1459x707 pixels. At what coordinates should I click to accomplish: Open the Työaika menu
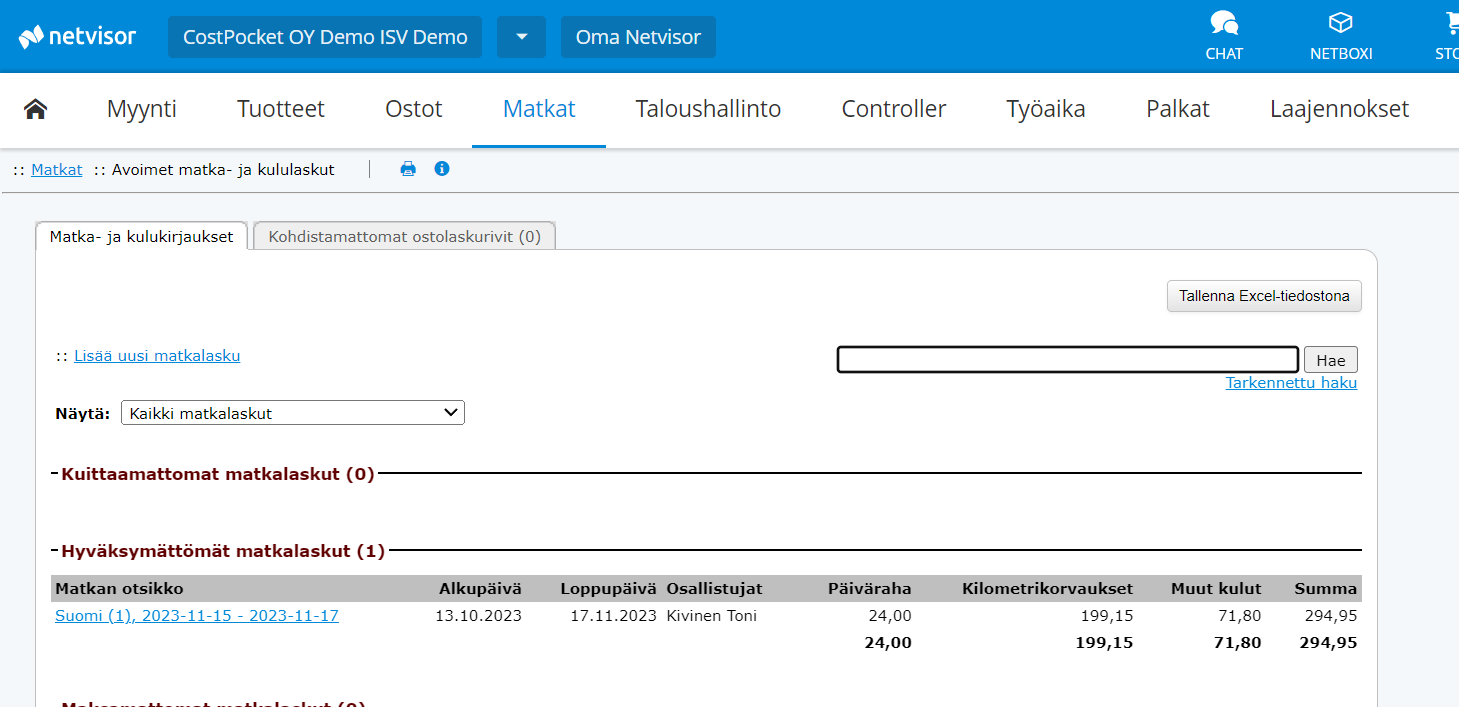[1046, 109]
